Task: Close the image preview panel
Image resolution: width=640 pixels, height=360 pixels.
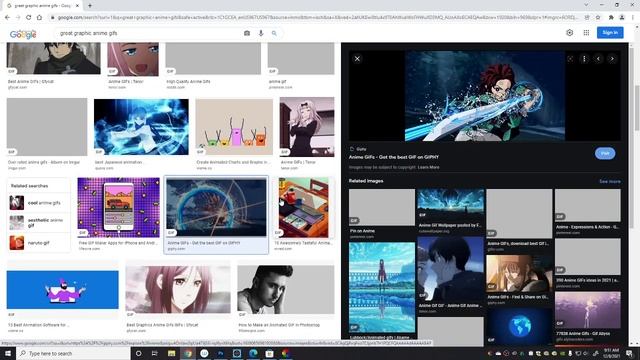Action: point(357,59)
